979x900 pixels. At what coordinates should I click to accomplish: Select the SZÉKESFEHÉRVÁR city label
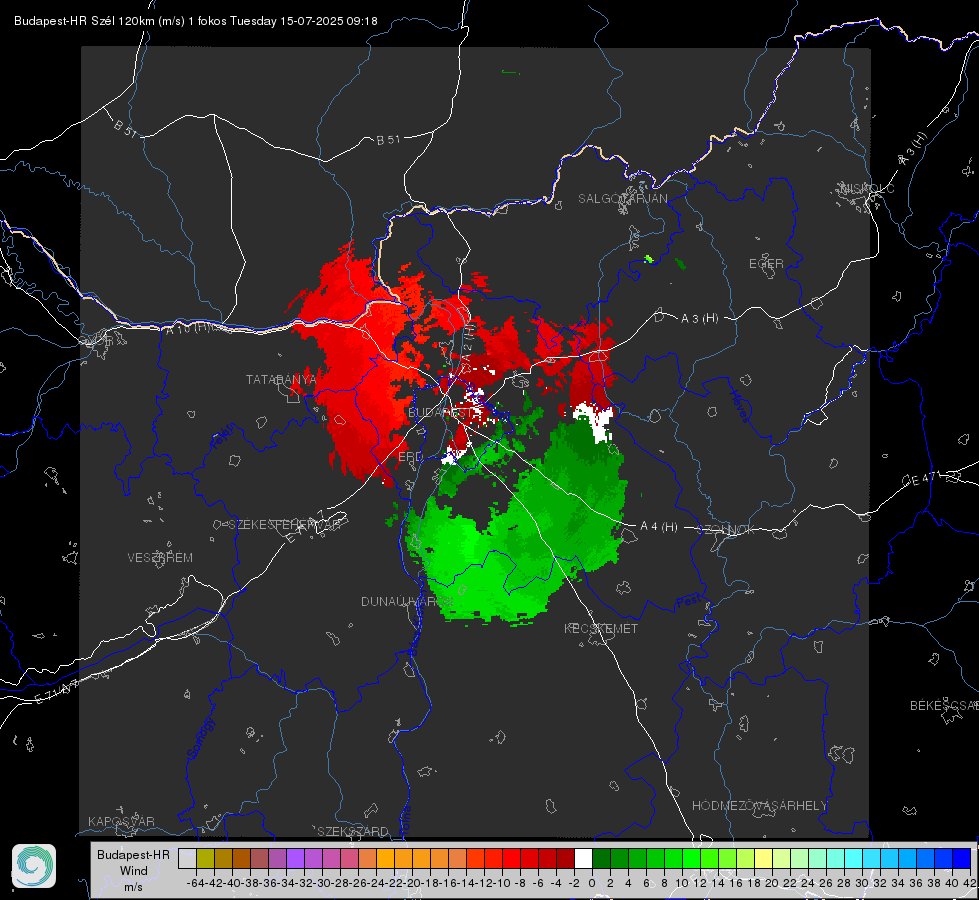284,525
